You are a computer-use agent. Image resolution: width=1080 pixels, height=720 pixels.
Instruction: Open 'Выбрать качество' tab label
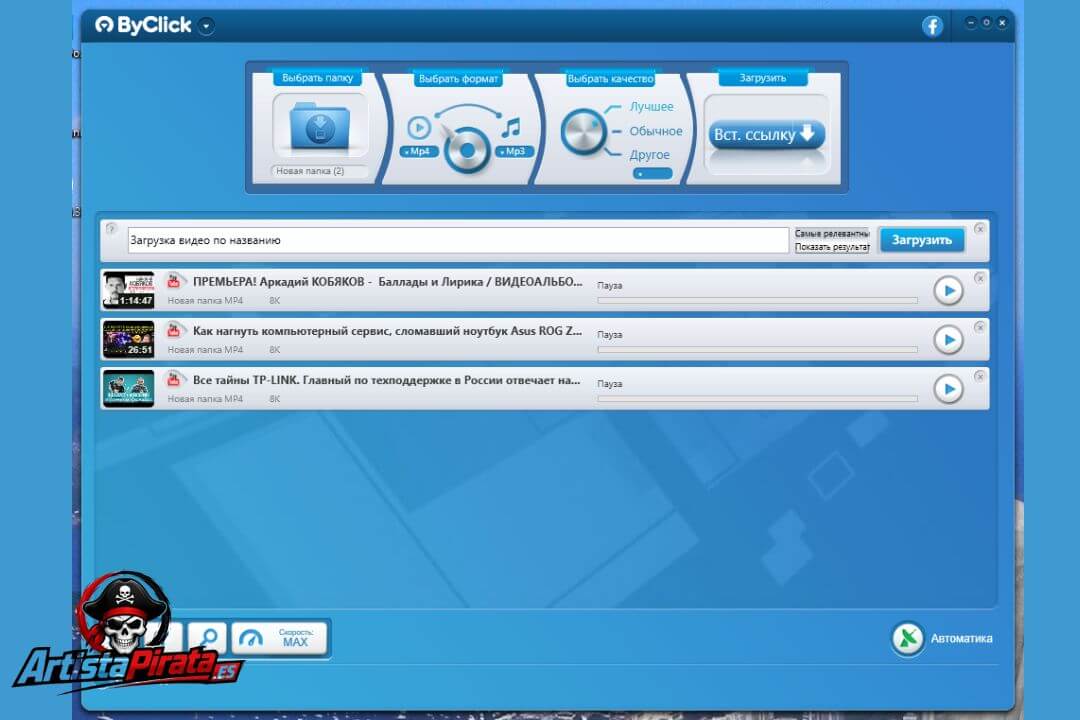610,79
